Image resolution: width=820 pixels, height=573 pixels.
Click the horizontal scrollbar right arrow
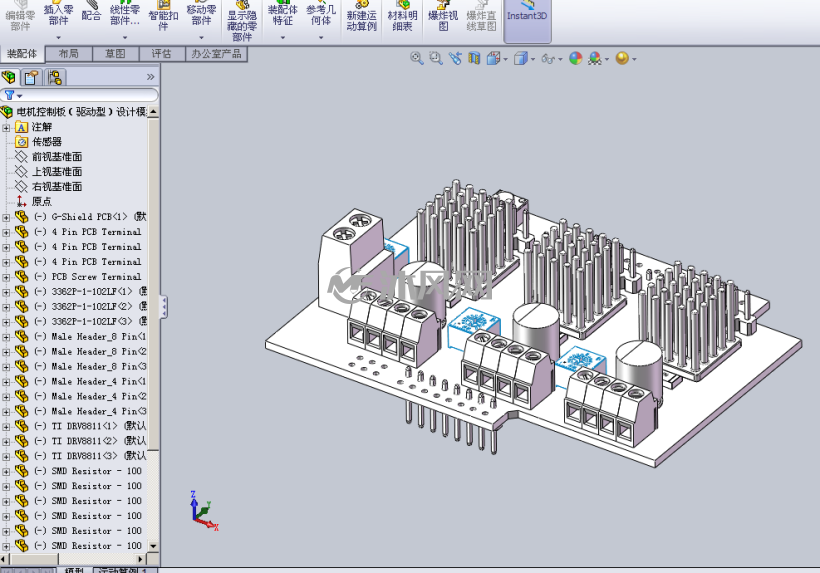click(x=140, y=559)
